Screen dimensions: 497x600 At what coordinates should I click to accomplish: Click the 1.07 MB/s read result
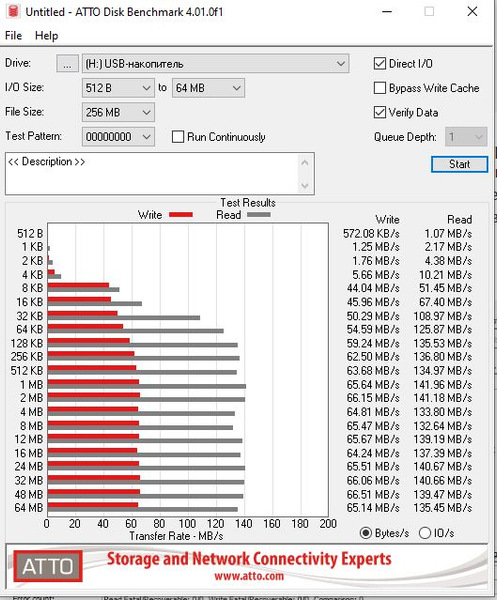[x=448, y=233]
